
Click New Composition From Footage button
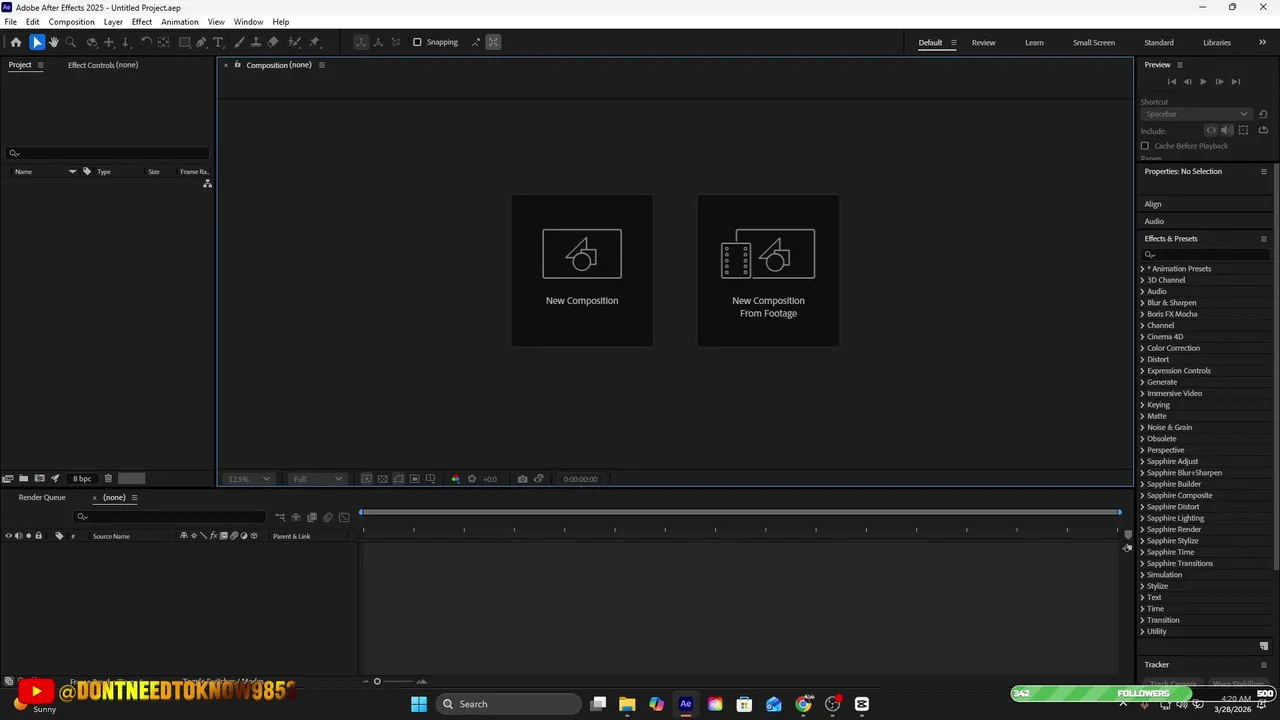[x=768, y=270]
